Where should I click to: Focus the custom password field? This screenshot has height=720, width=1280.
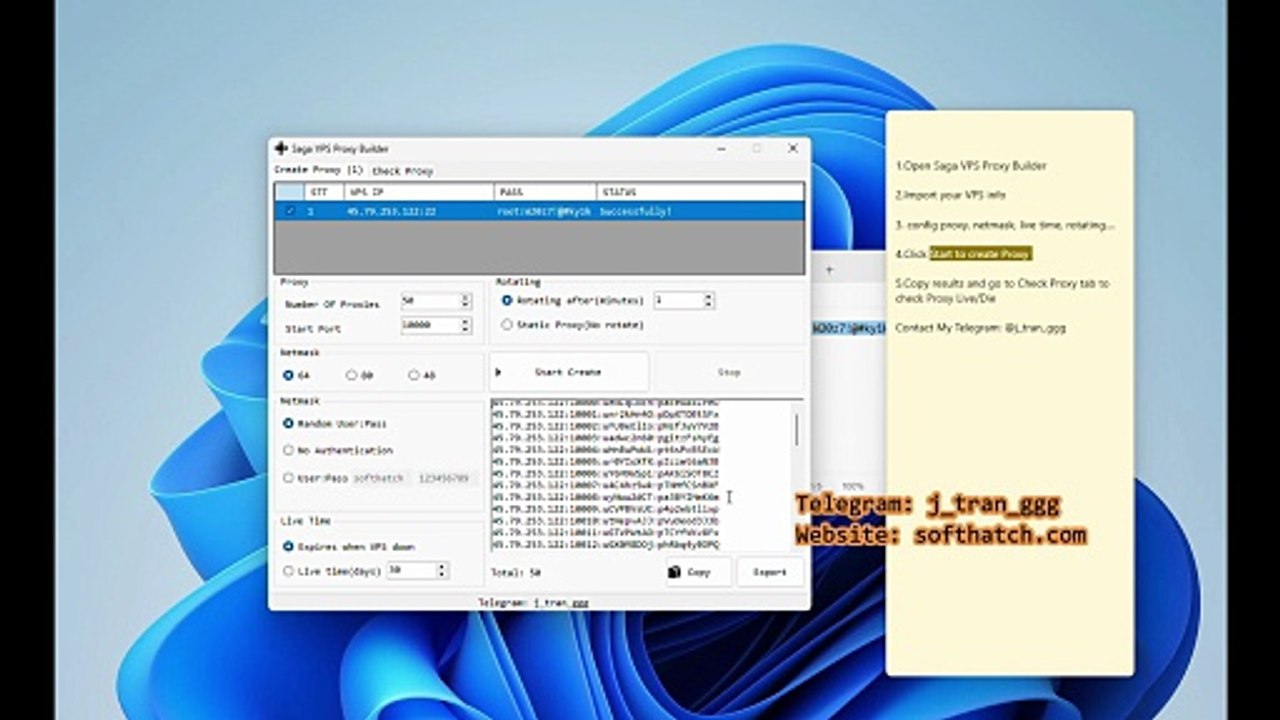pyautogui.click(x=443, y=478)
